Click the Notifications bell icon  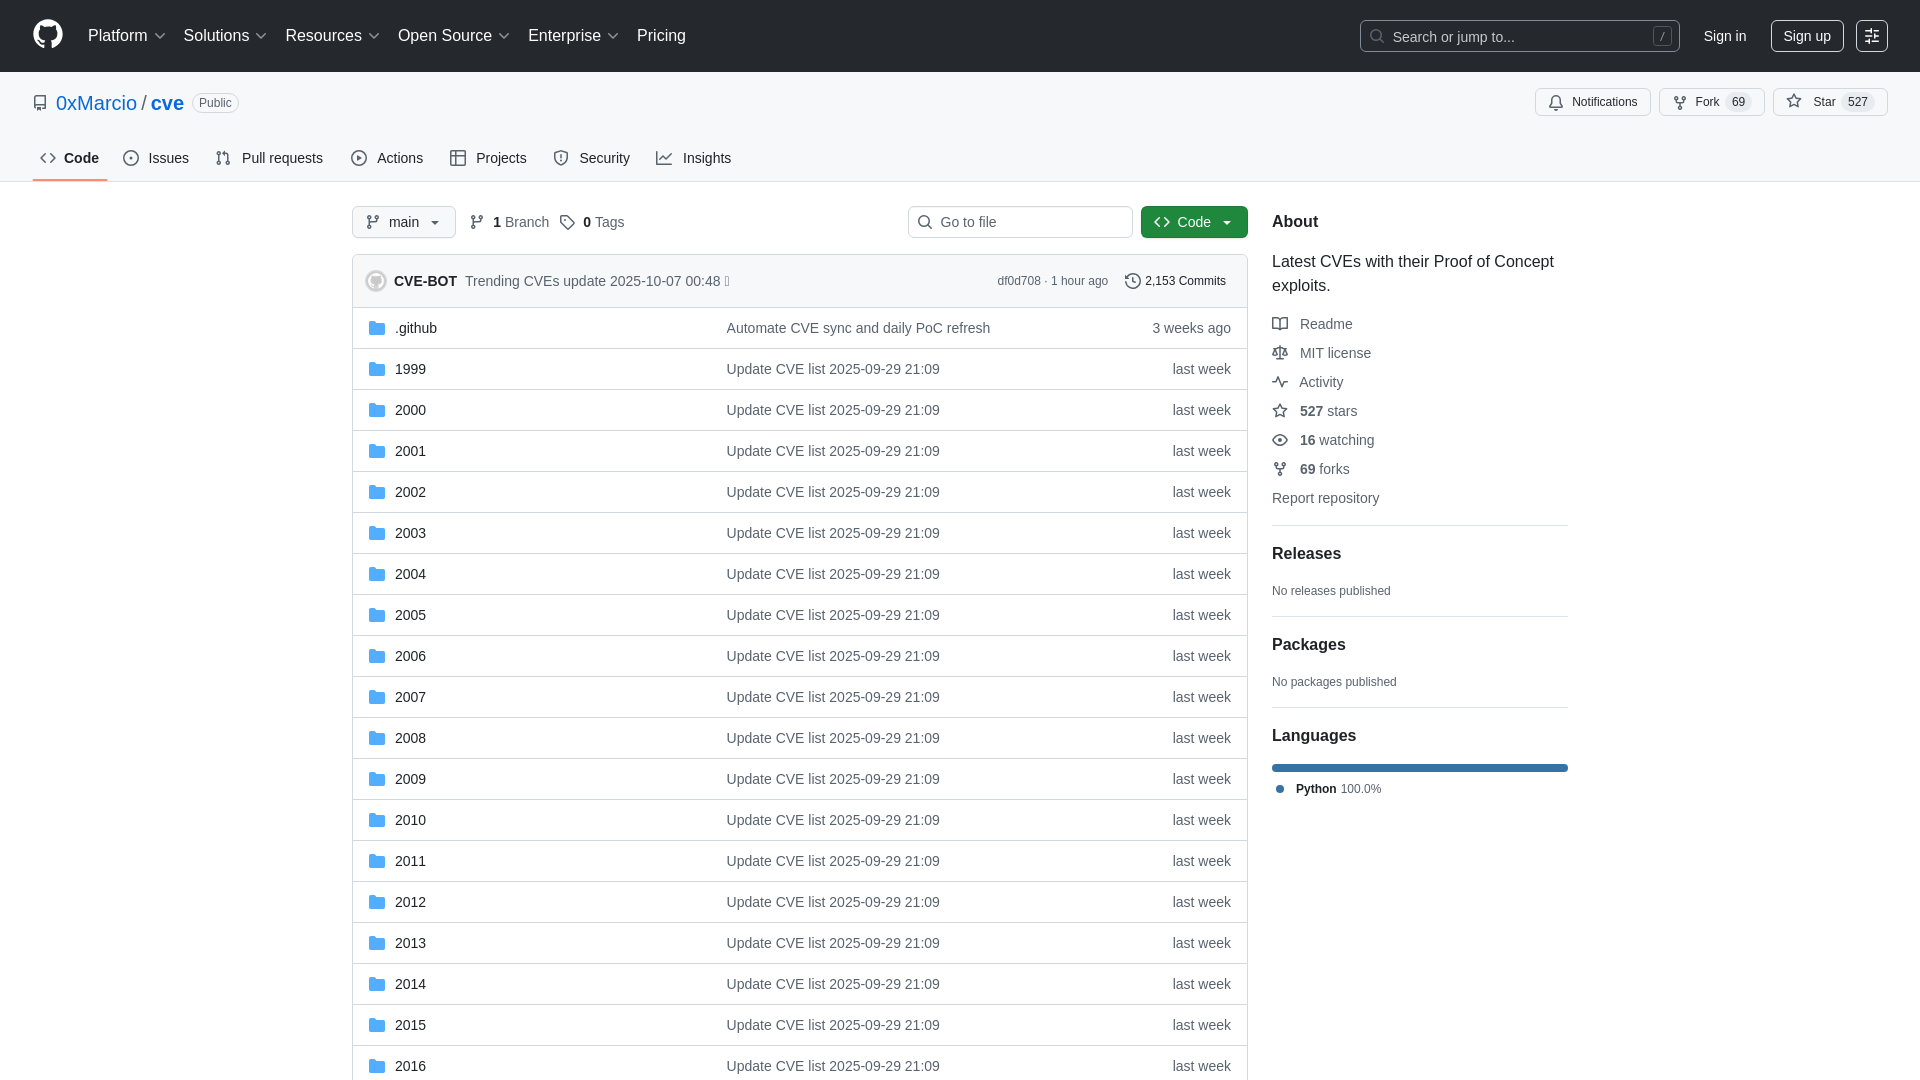tap(1556, 102)
